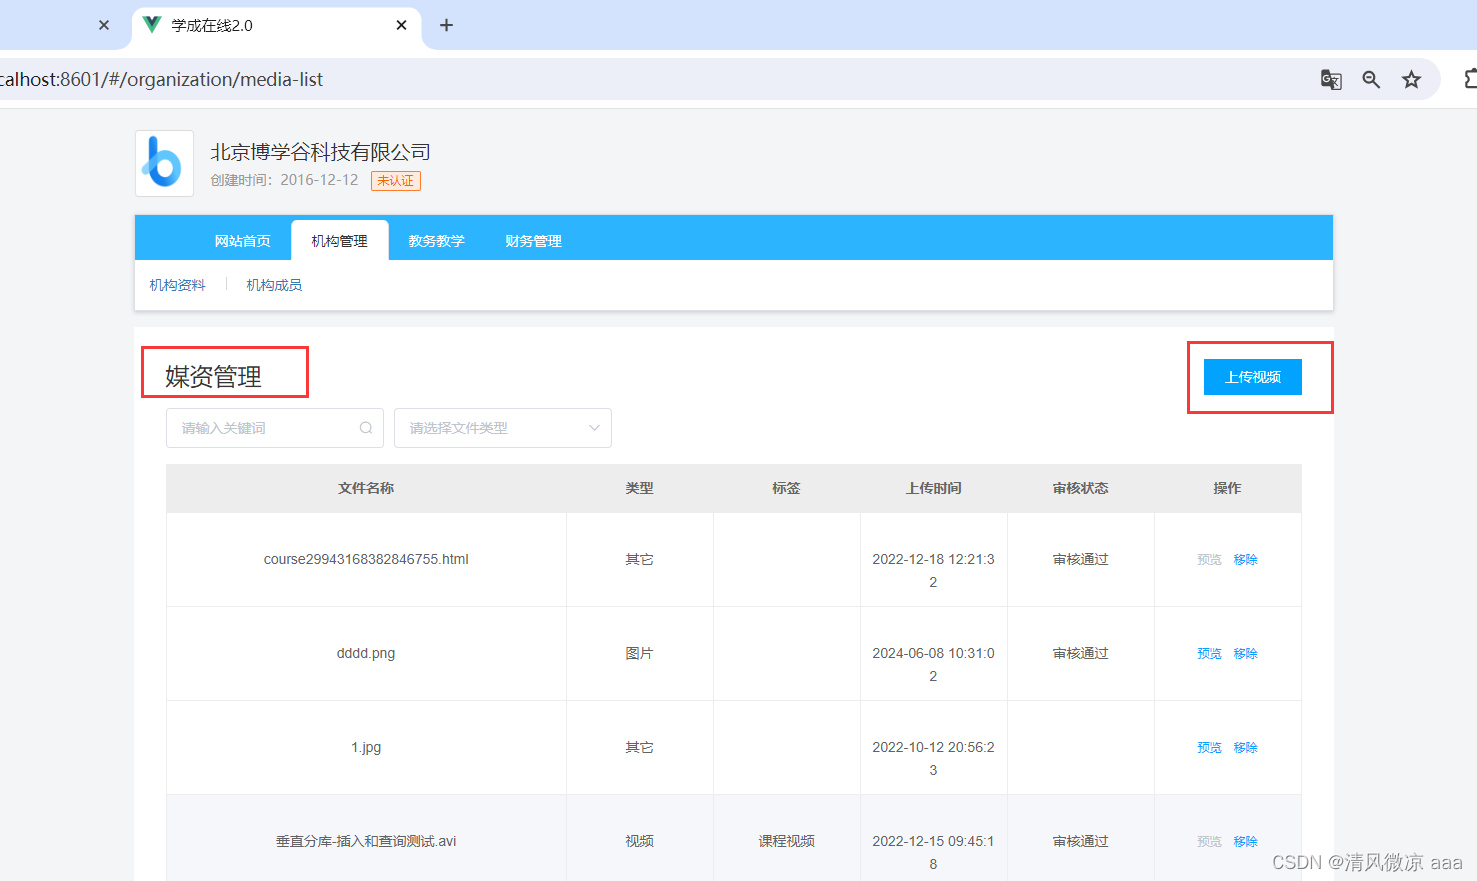The image size is (1477, 881).
Task: Preview the 垂直分库 avi video
Action: [1209, 842]
